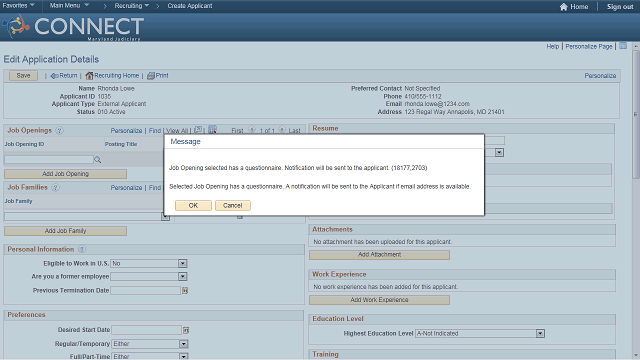The height and width of the screenshot is (360, 640).
Task: Expand the Eligible to Work in U.S. dropdown
Action: [182, 264]
